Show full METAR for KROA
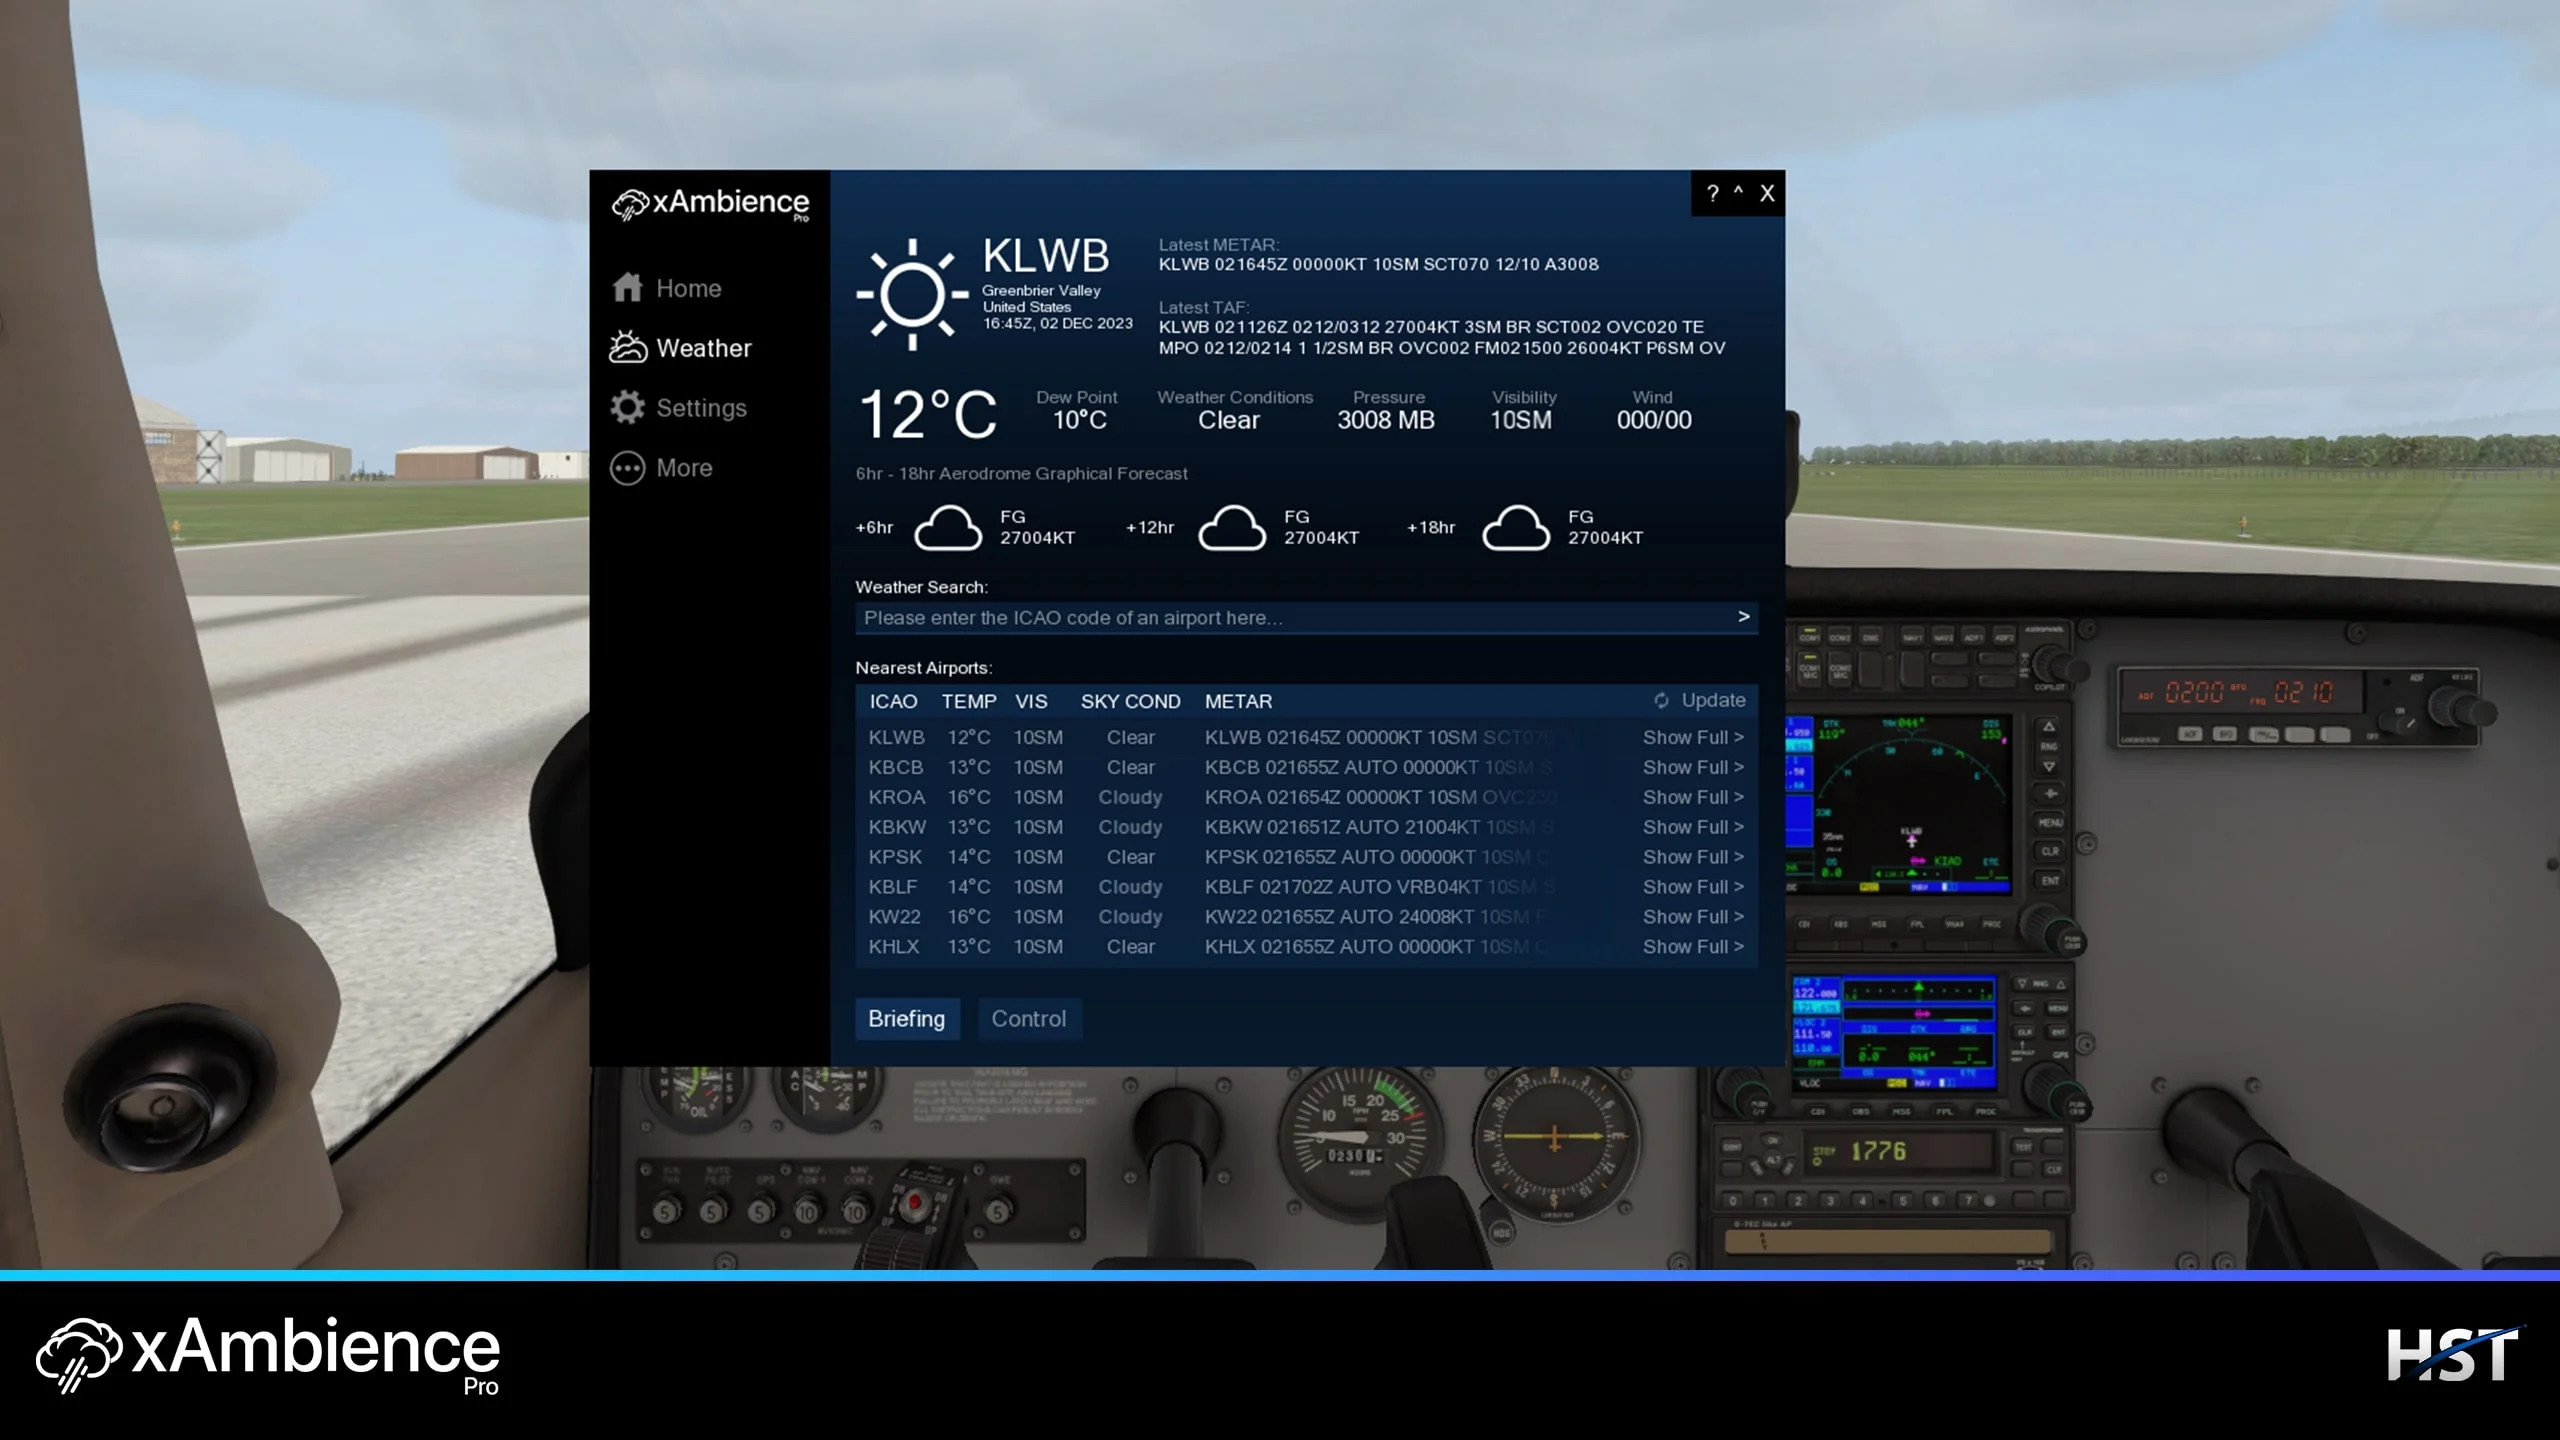This screenshot has height=1440, width=2560. 1693,797
